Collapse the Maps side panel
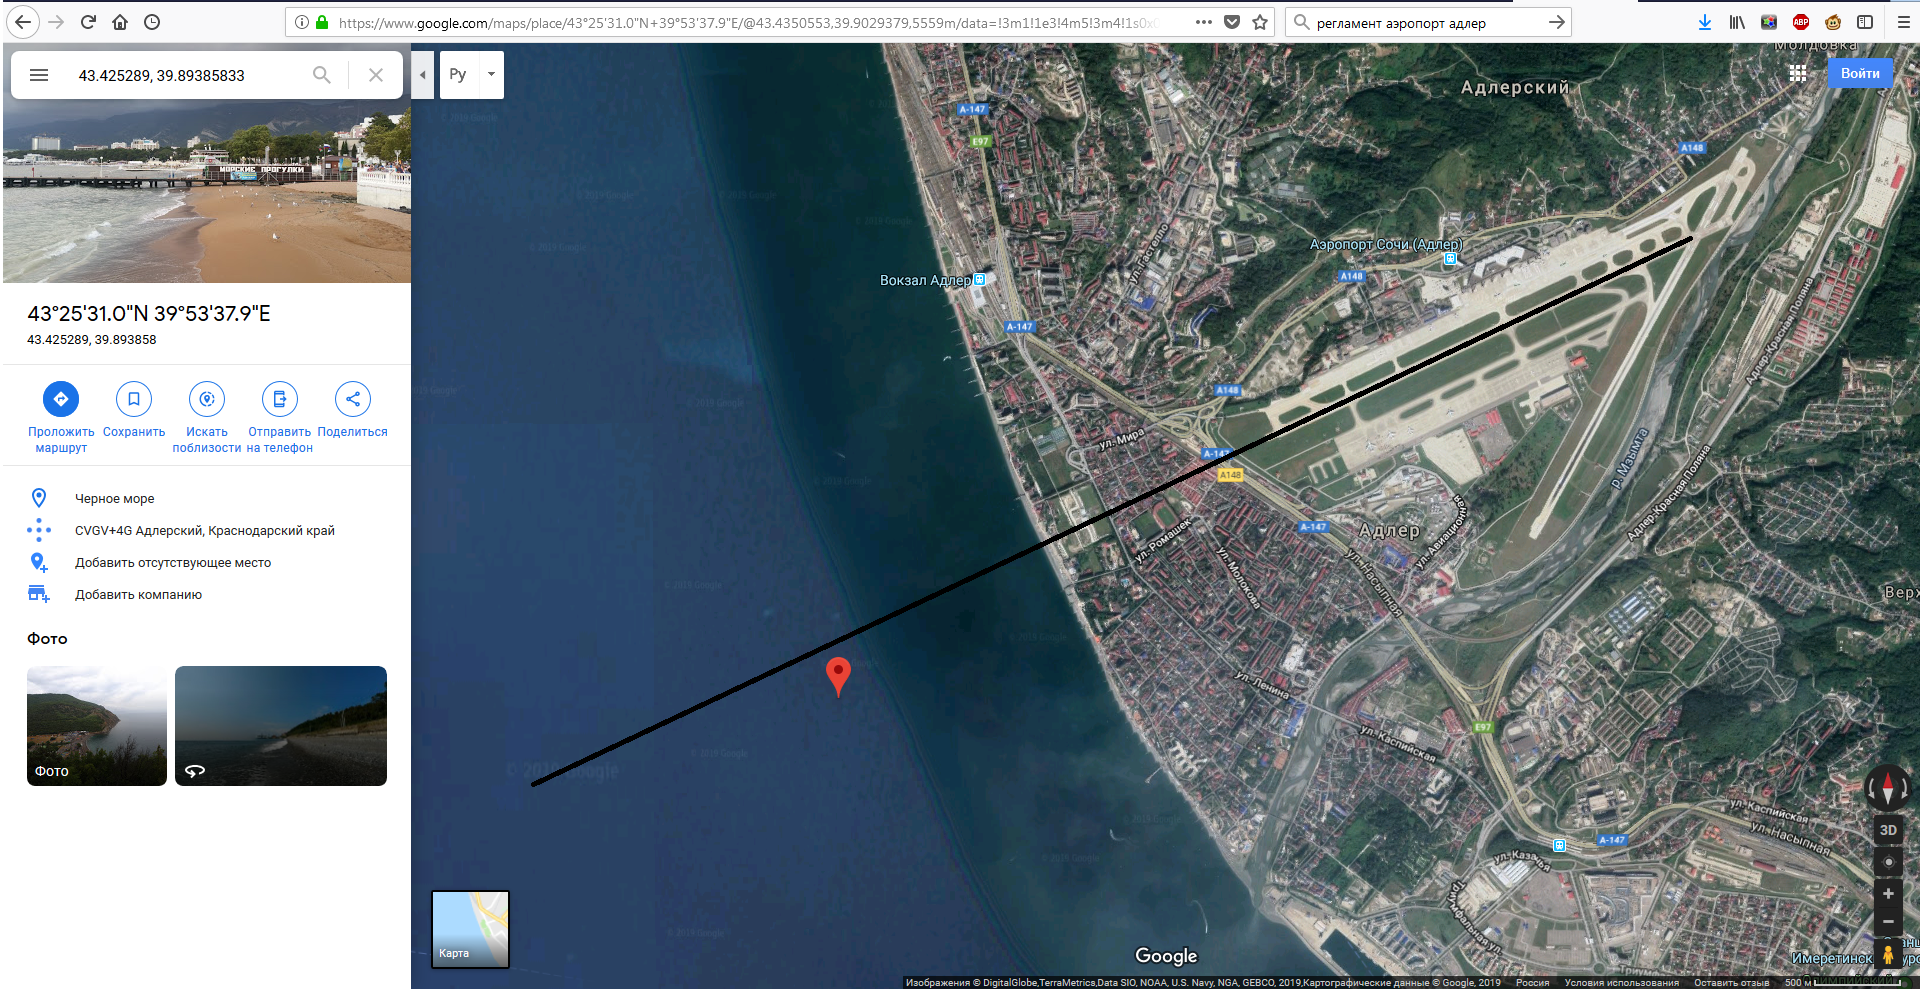Screen dimensions: 1920x989 tap(423, 75)
